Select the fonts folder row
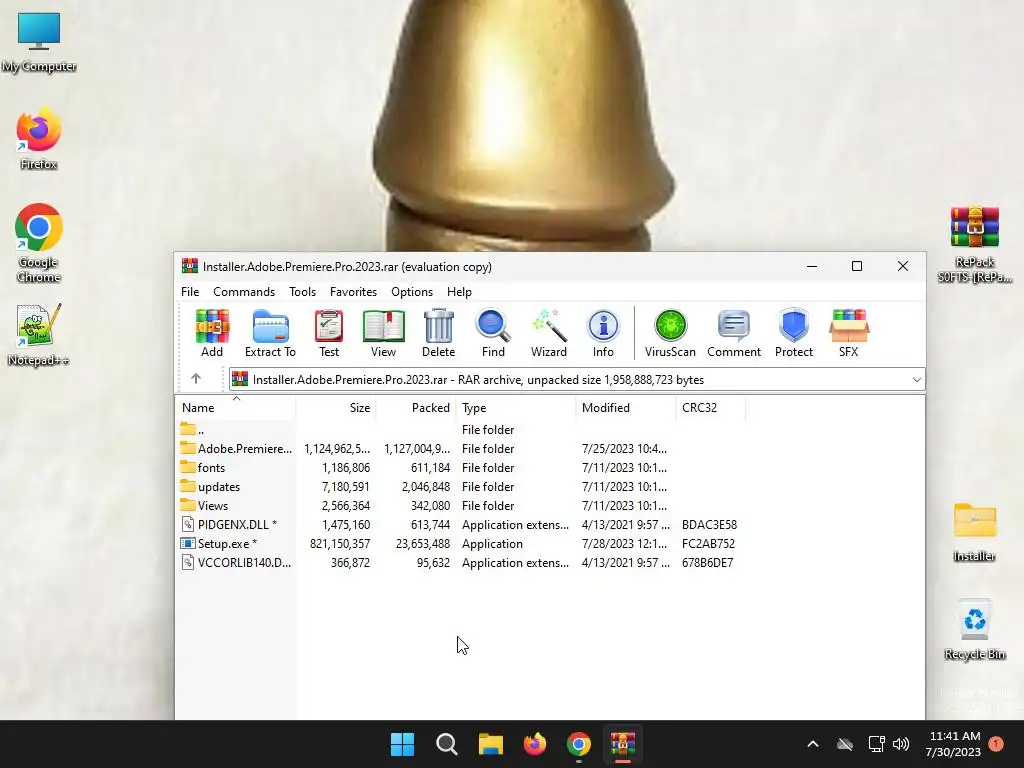1024x768 pixels. coord(461,468)
